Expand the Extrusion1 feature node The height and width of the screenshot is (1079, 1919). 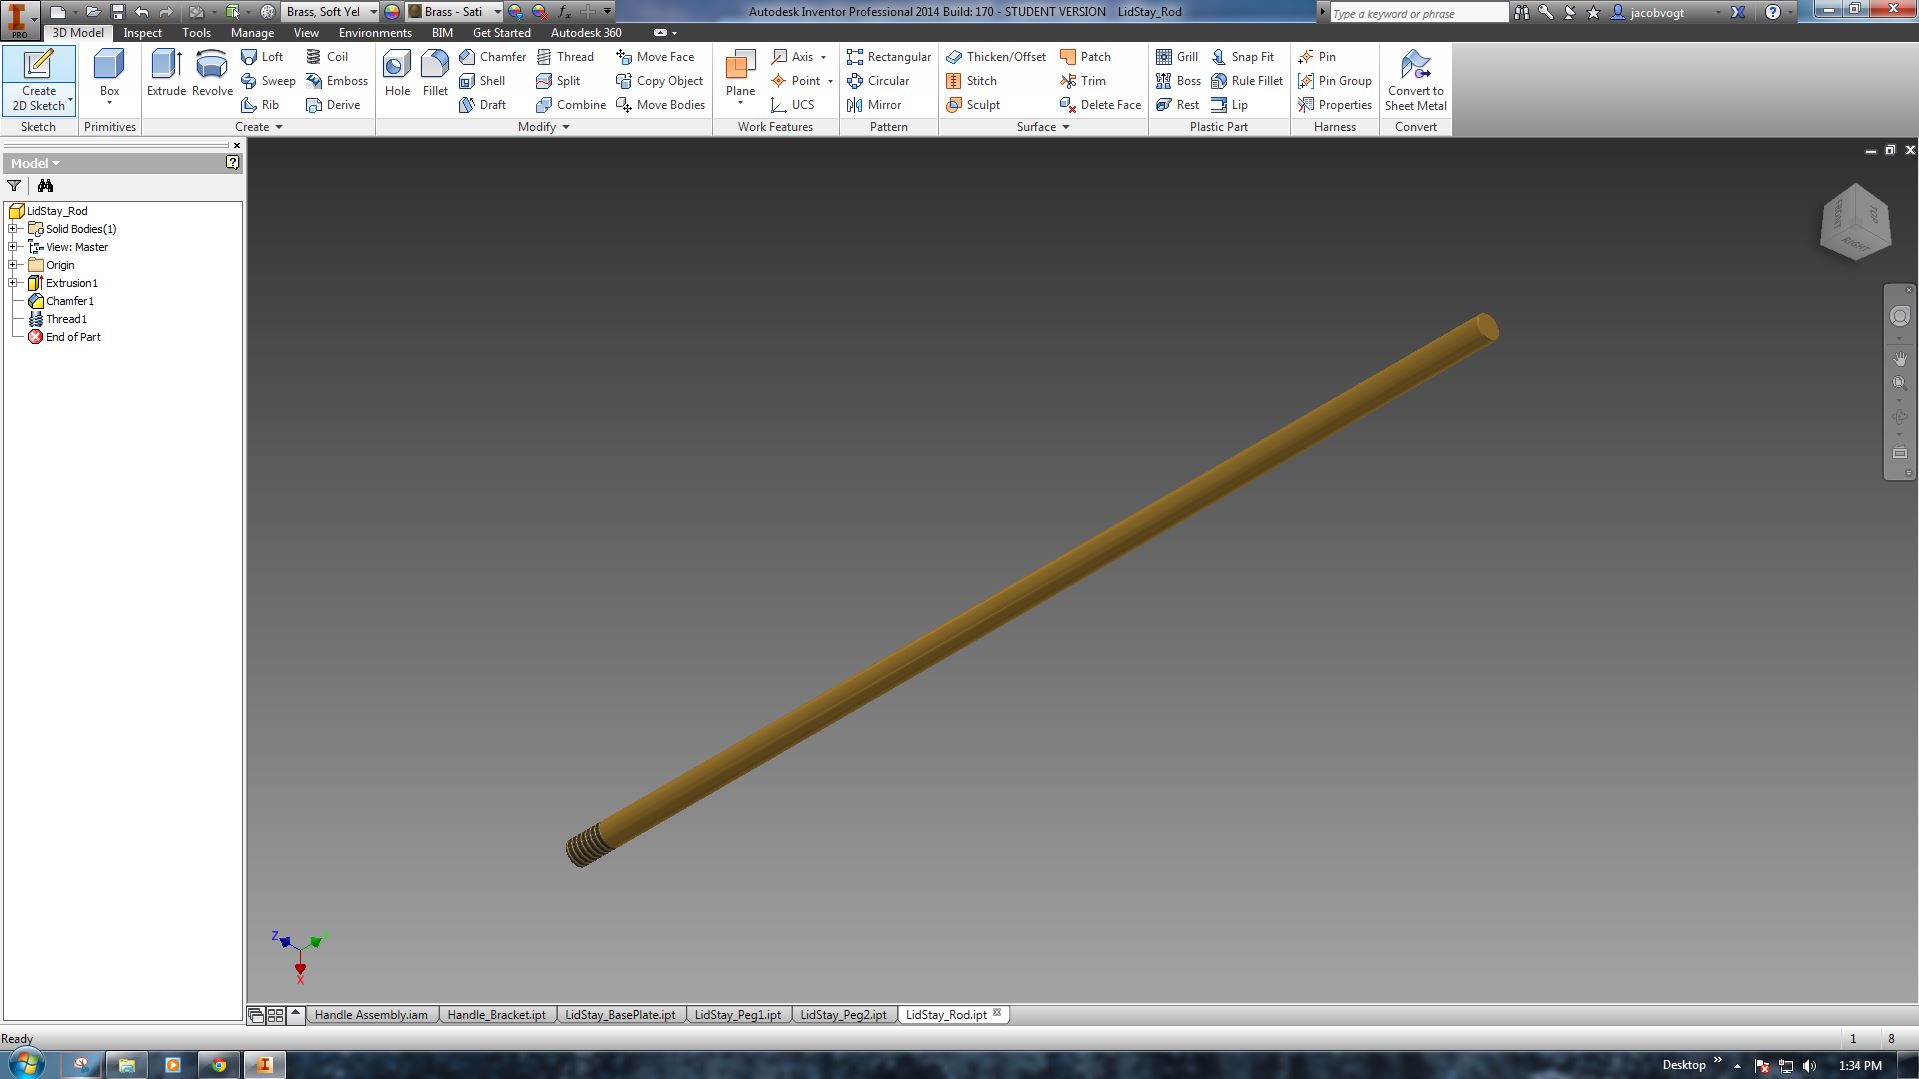coord(13,283)
